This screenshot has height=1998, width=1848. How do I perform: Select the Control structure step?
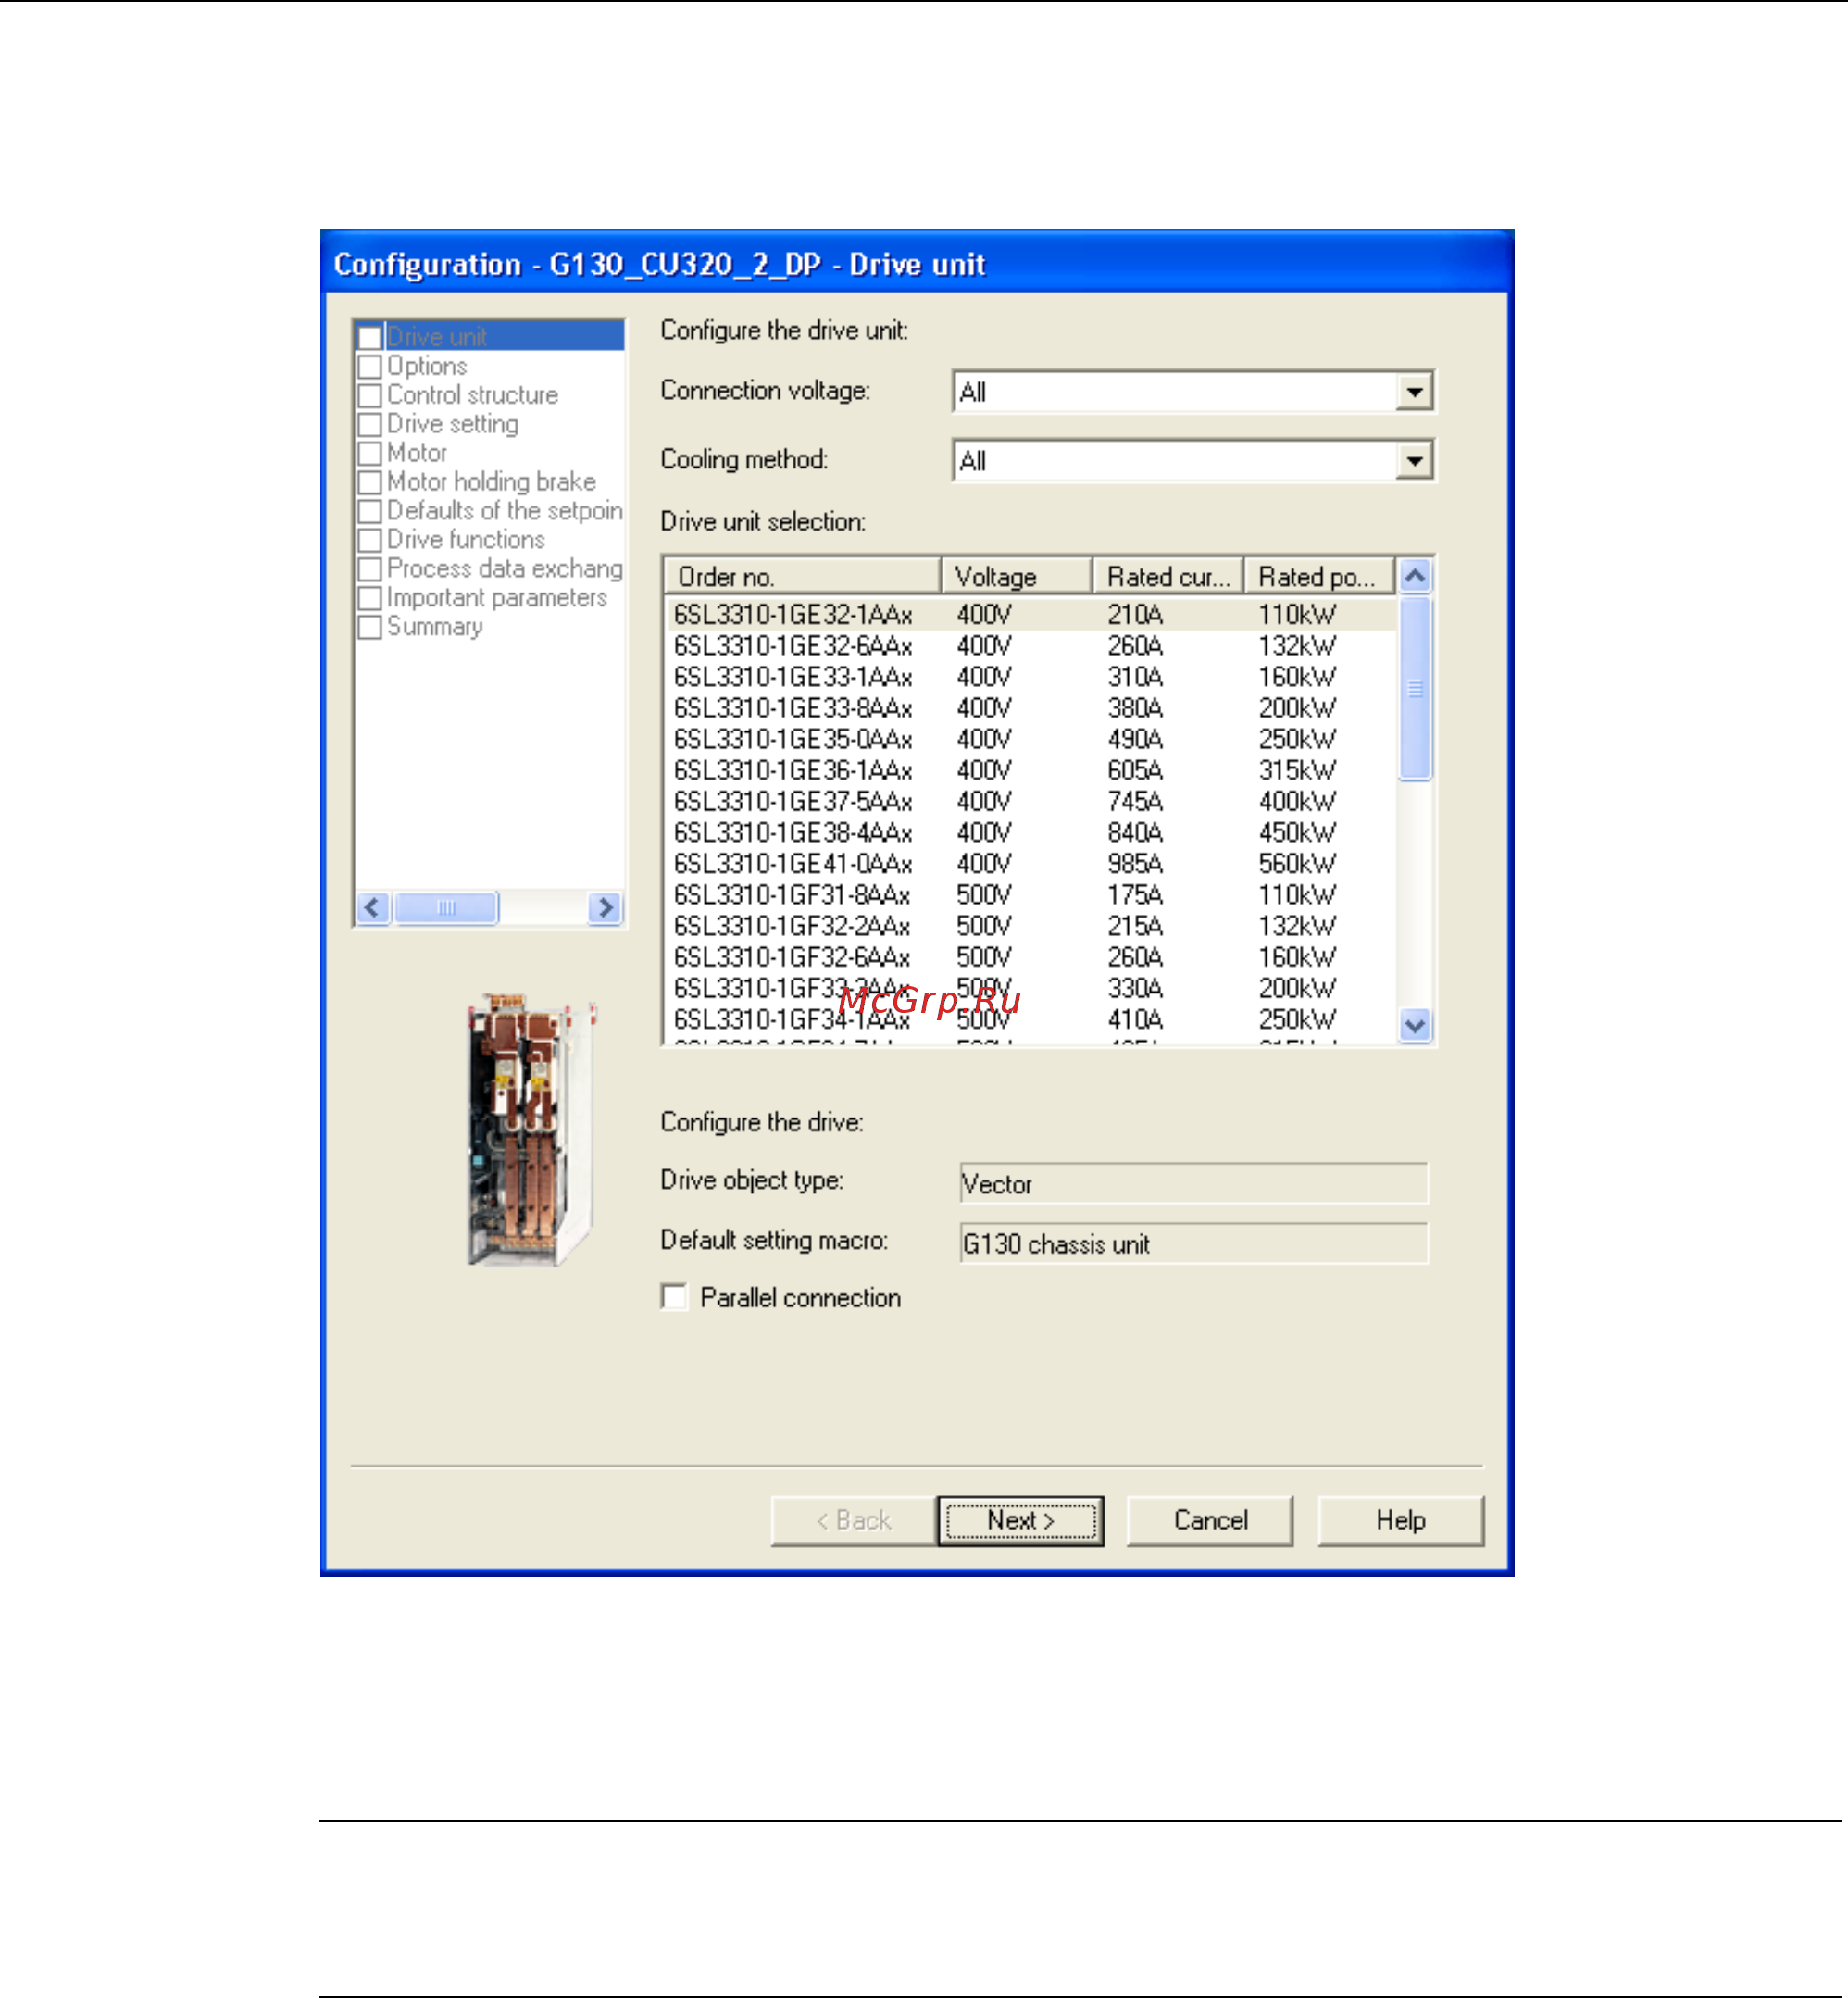pos(472,395)
